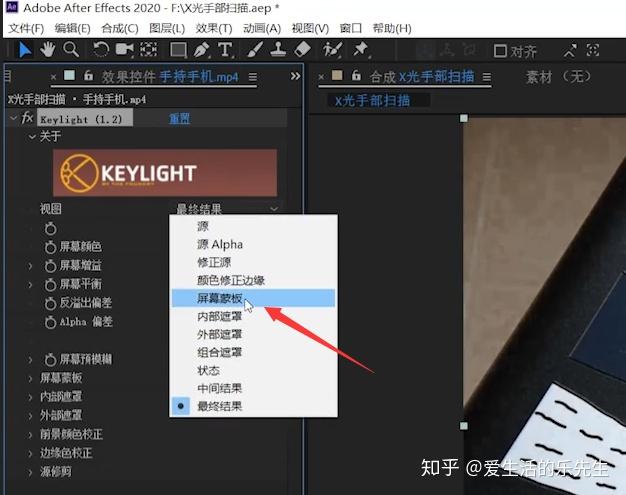This screenshot has height=495, width=626.
Task: Expand the 屏幕蒙板 group
Action: (x=30, y=378)
